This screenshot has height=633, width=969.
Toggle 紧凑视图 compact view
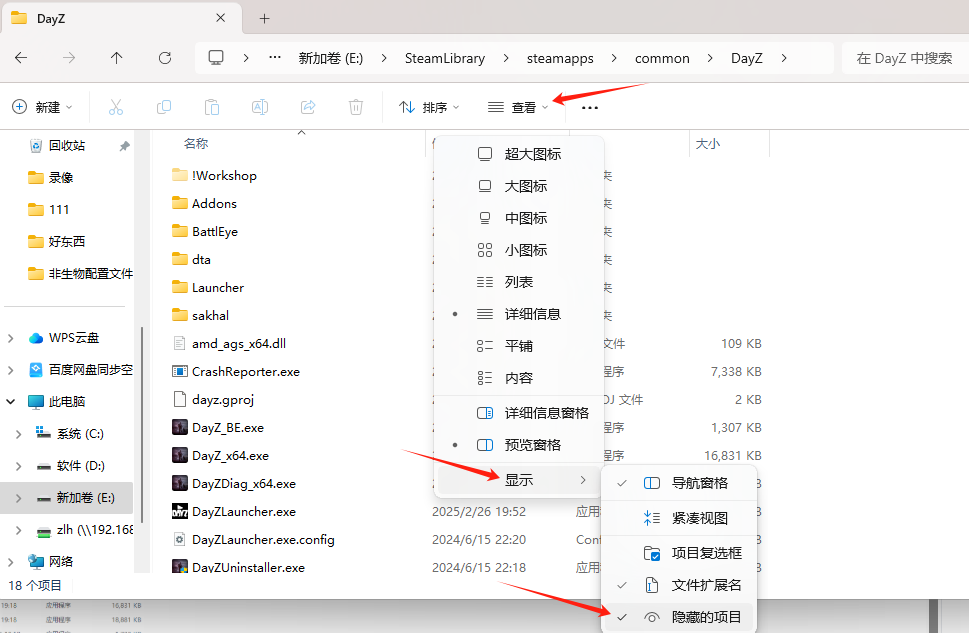679,518
